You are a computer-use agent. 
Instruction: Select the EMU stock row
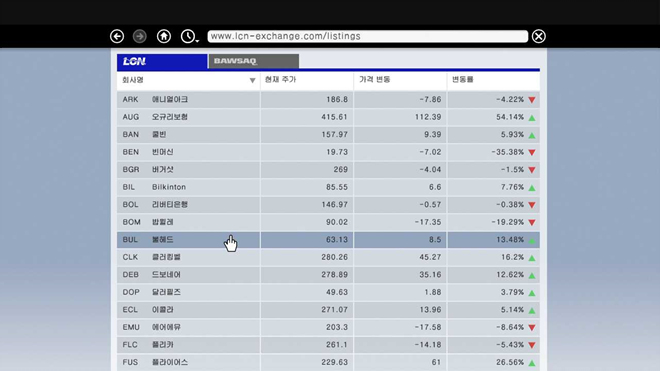(x=328, y=327)
